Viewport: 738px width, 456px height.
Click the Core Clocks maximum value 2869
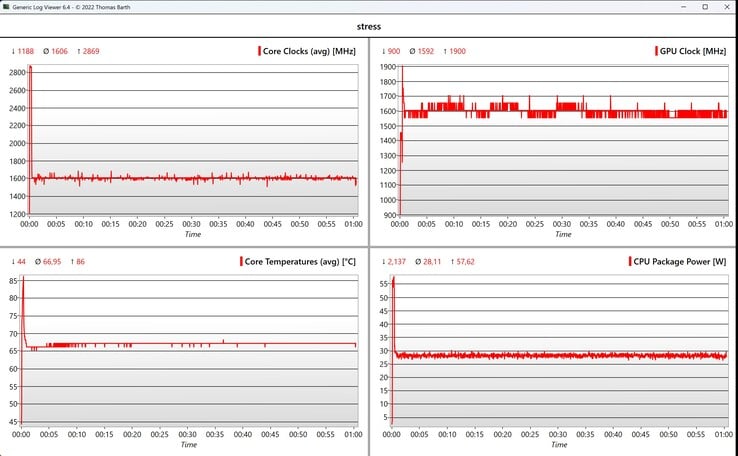pos(91,51)
